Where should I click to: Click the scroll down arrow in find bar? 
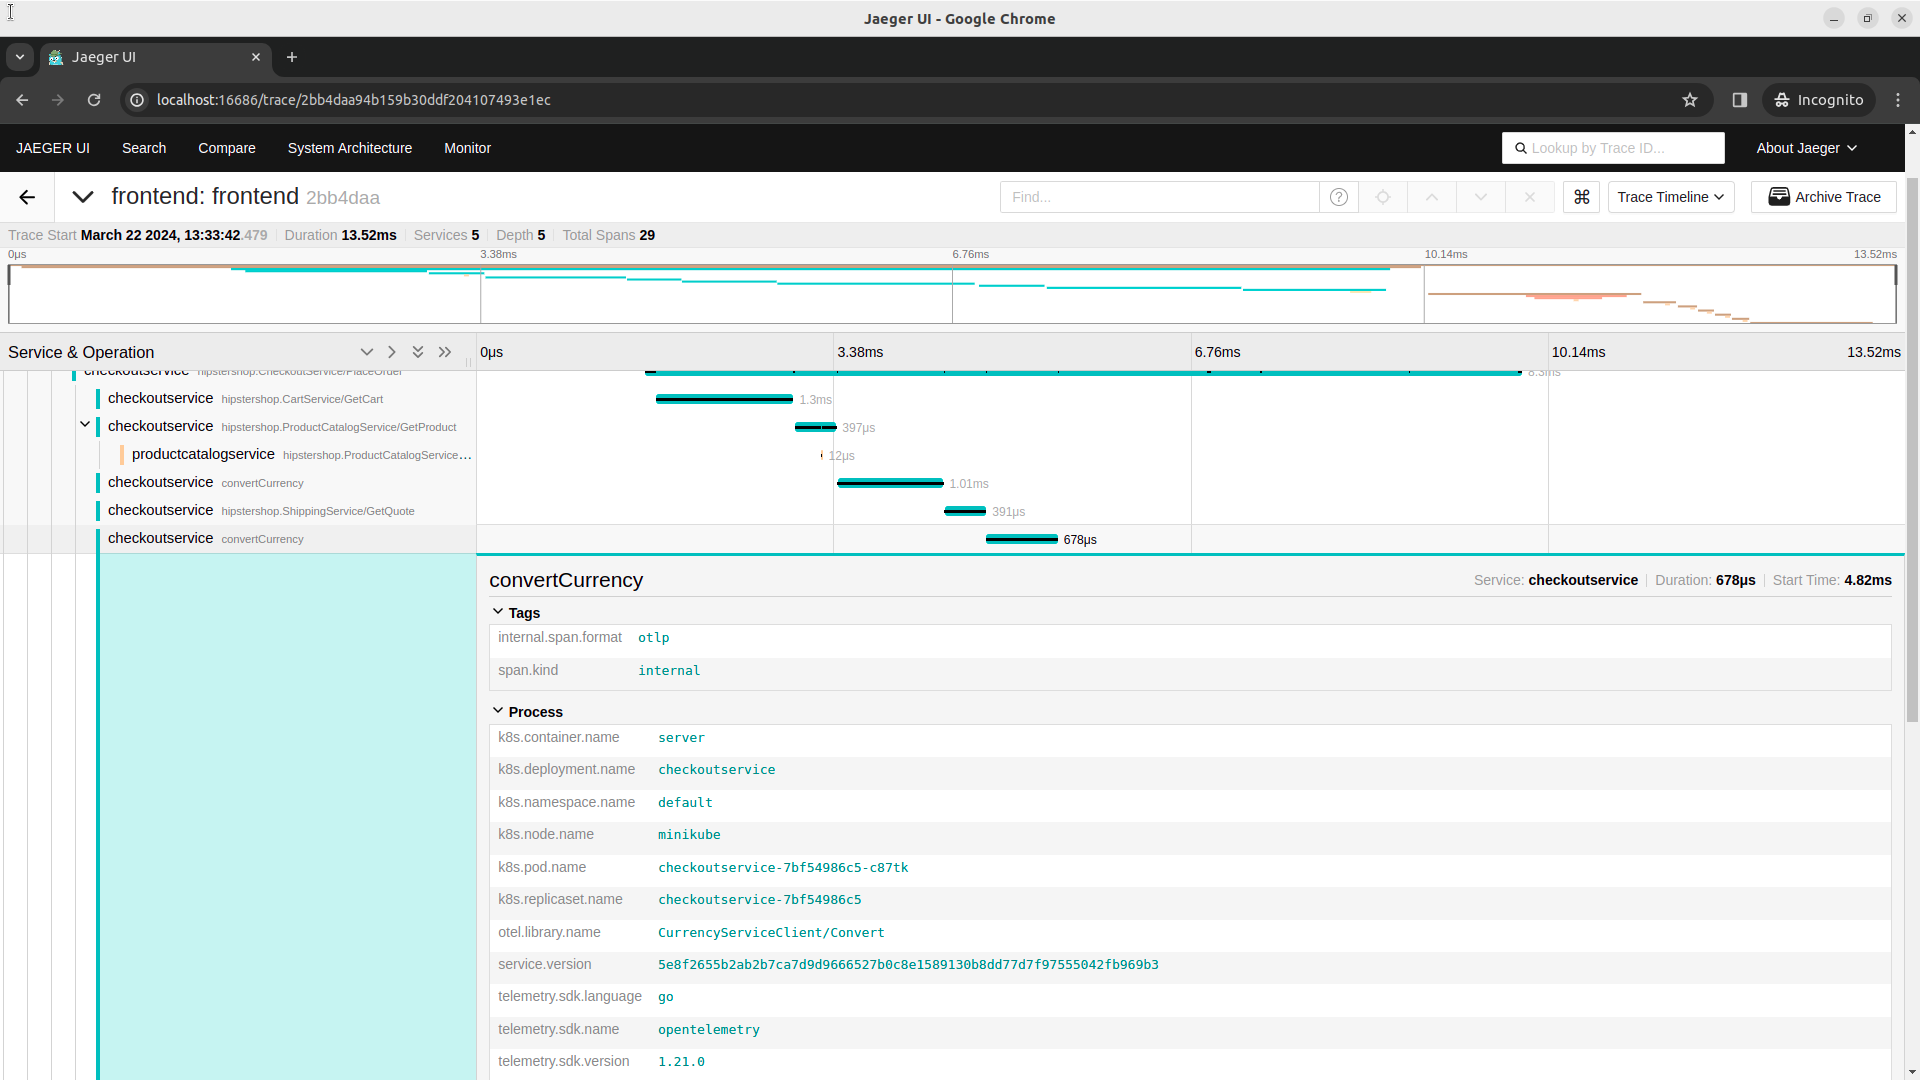pos(1480,196)
